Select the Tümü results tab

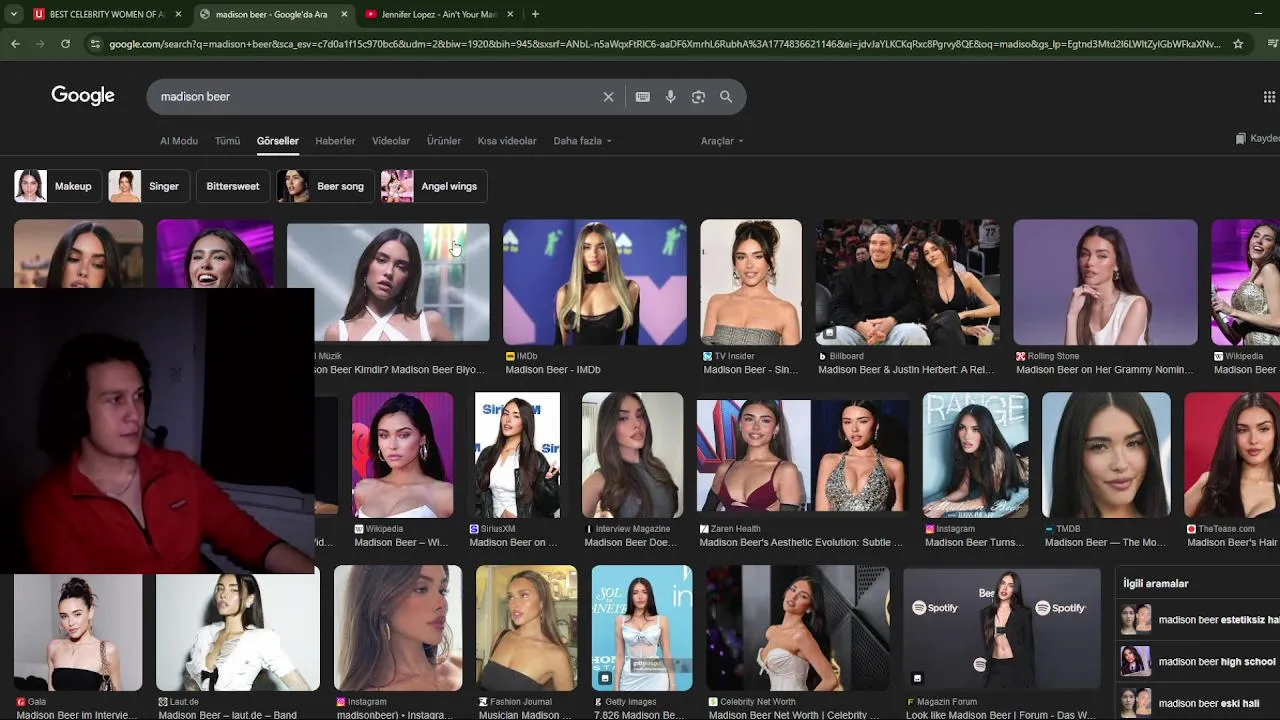click(x=227, y=141)
